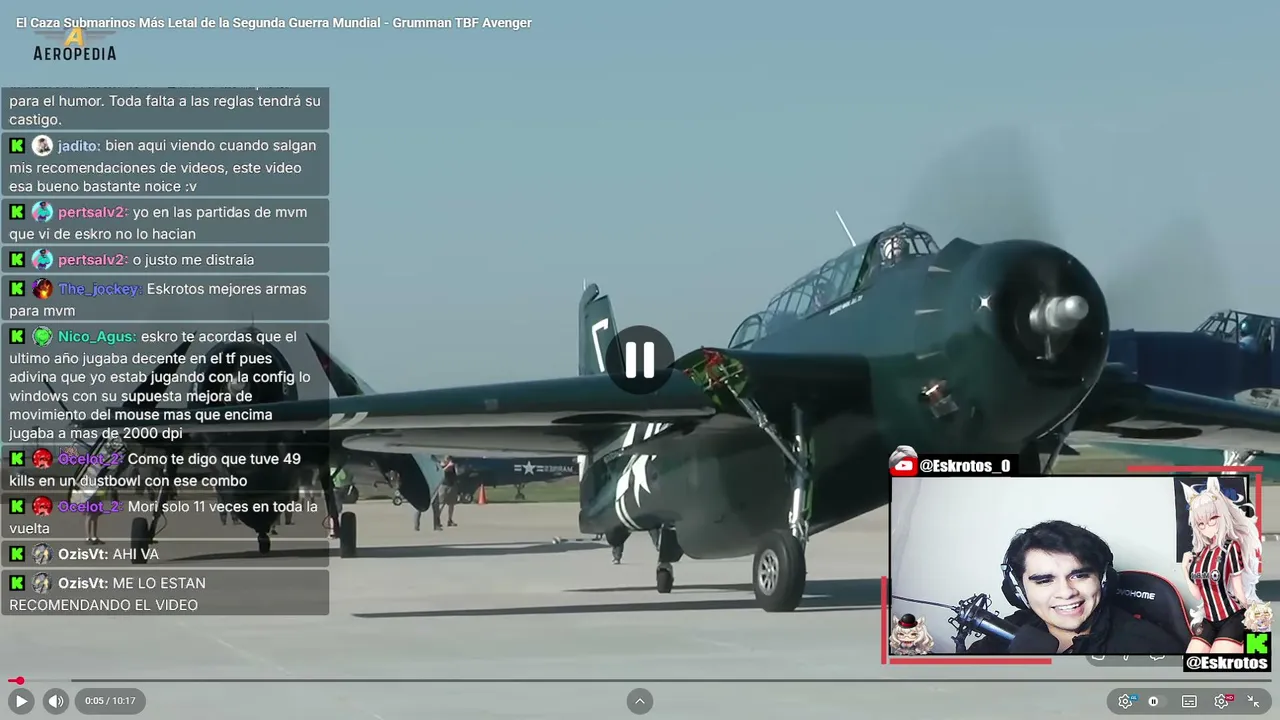Toggle subtitles with the captions icon
Screen dimensions: 1280x720
coord(1189,701)
